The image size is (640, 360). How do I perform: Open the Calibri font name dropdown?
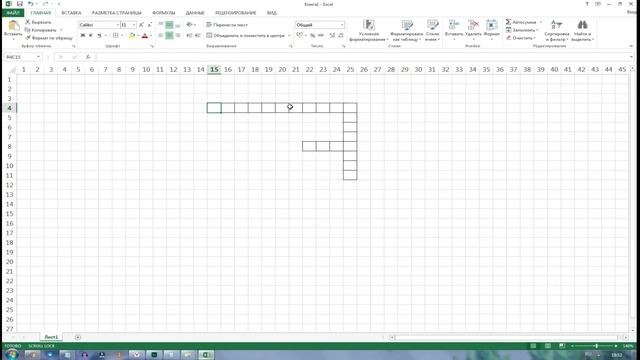pyautogui.click(x=117, y=25)
